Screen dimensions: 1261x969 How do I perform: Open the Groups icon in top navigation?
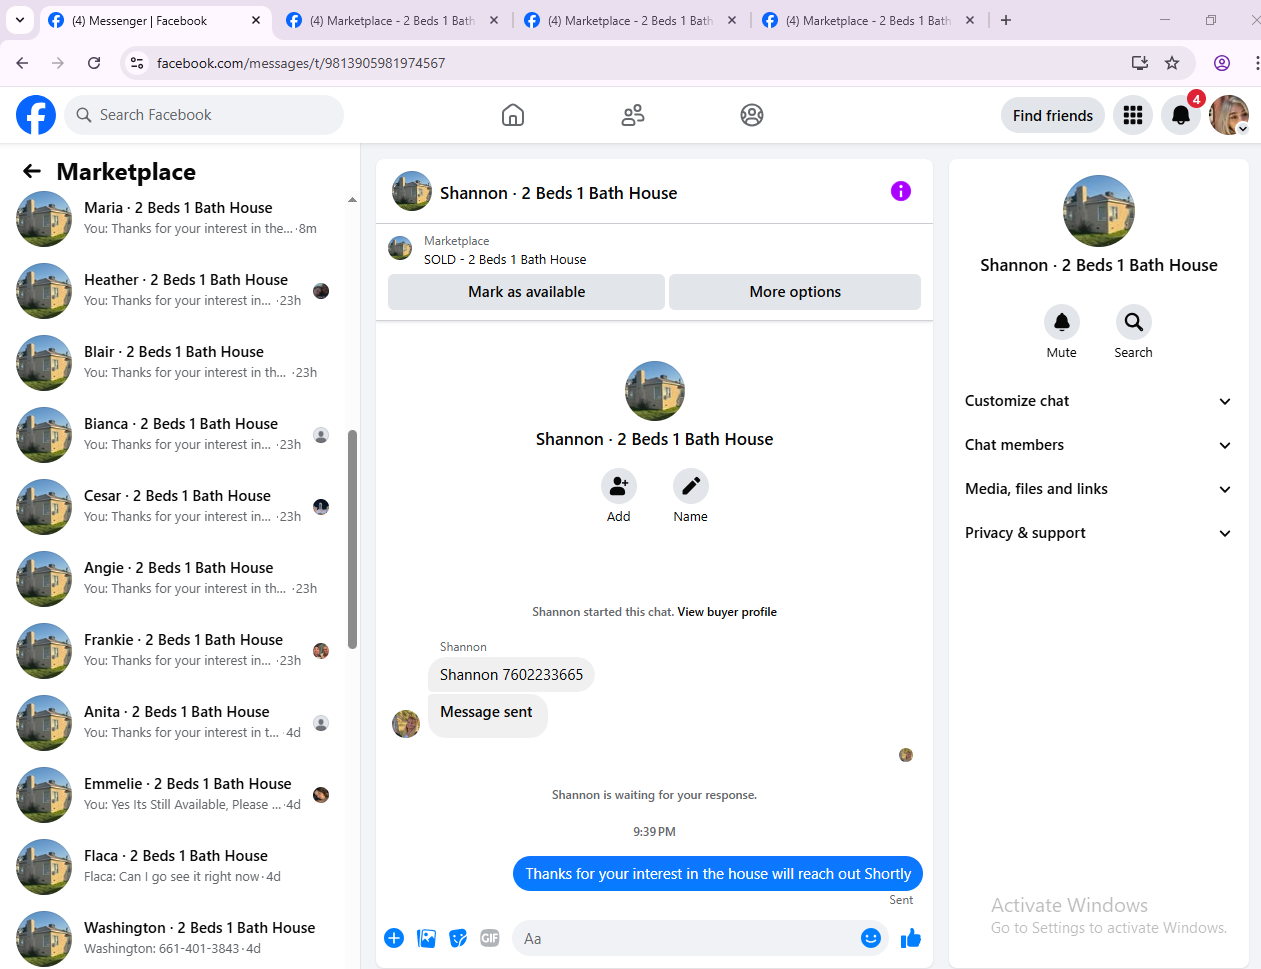752,115
